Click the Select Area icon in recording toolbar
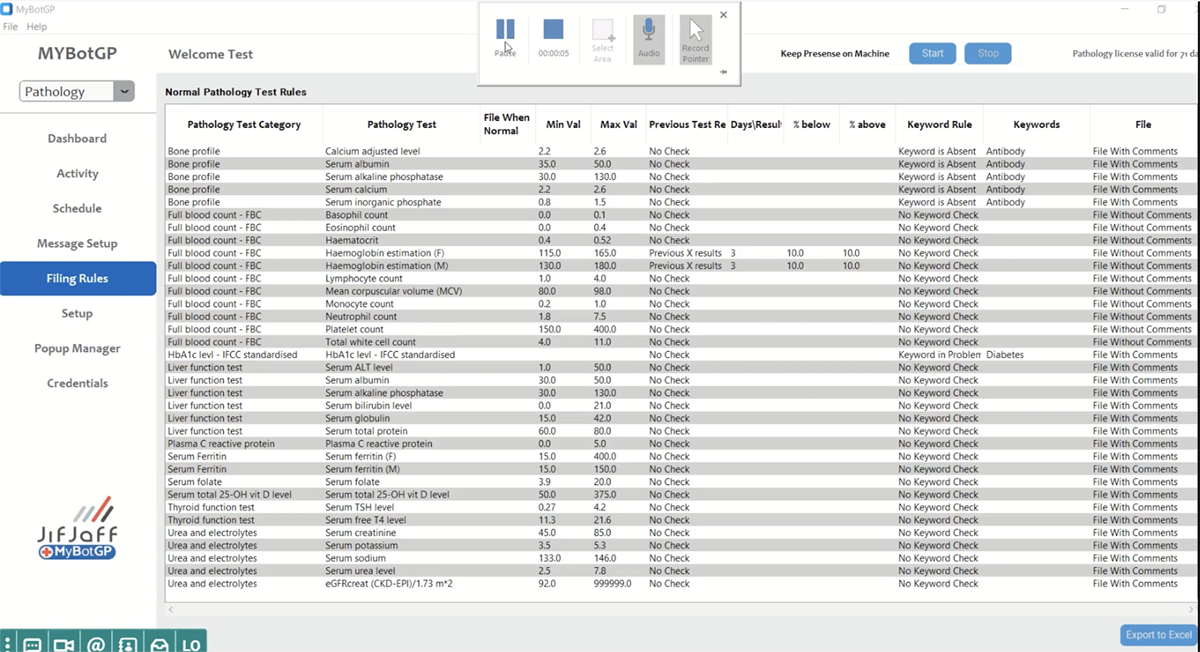Viewport: 1200px width, 652px height. point(602,30)
